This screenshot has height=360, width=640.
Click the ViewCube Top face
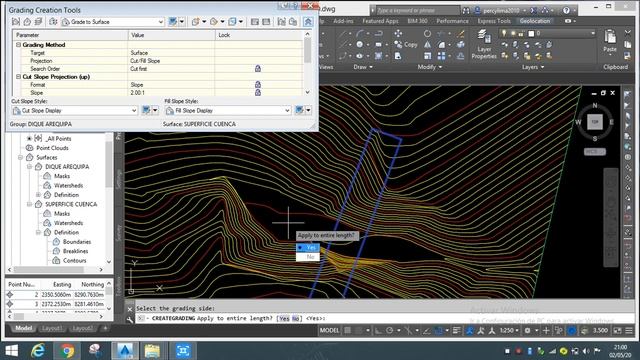(595, 122)
